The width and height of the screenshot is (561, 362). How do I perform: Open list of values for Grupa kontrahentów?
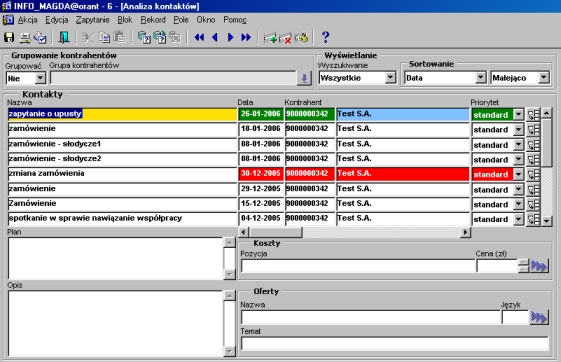(x=304, y=78)
